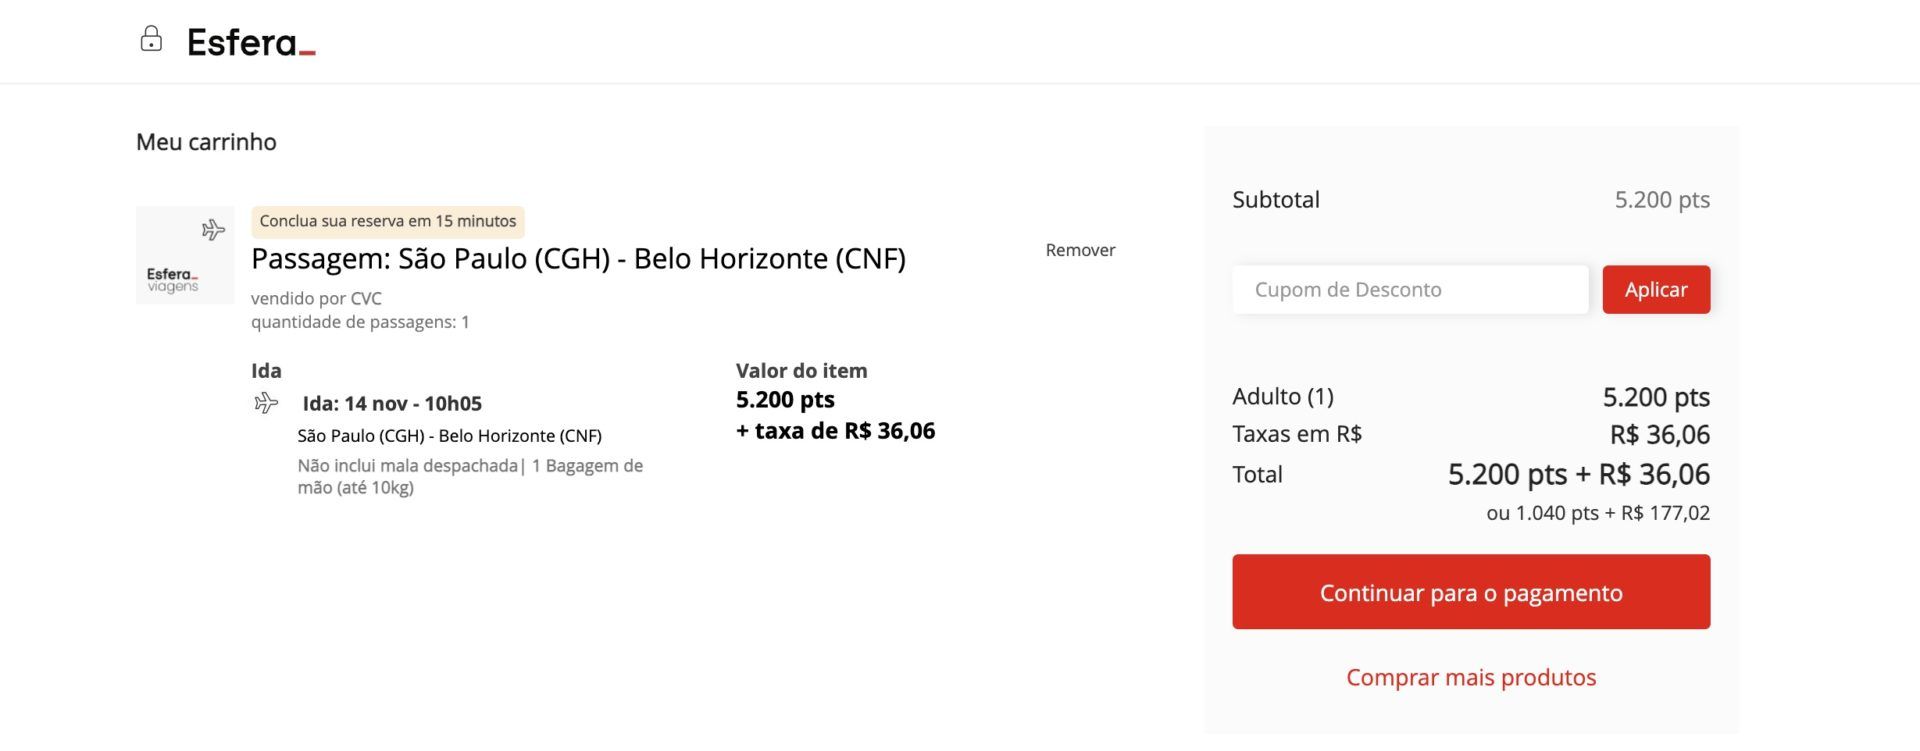Click the São Paulo - Belo Horizonte ticket title
Screen dimensions: 1920x751
click(578, 259)
